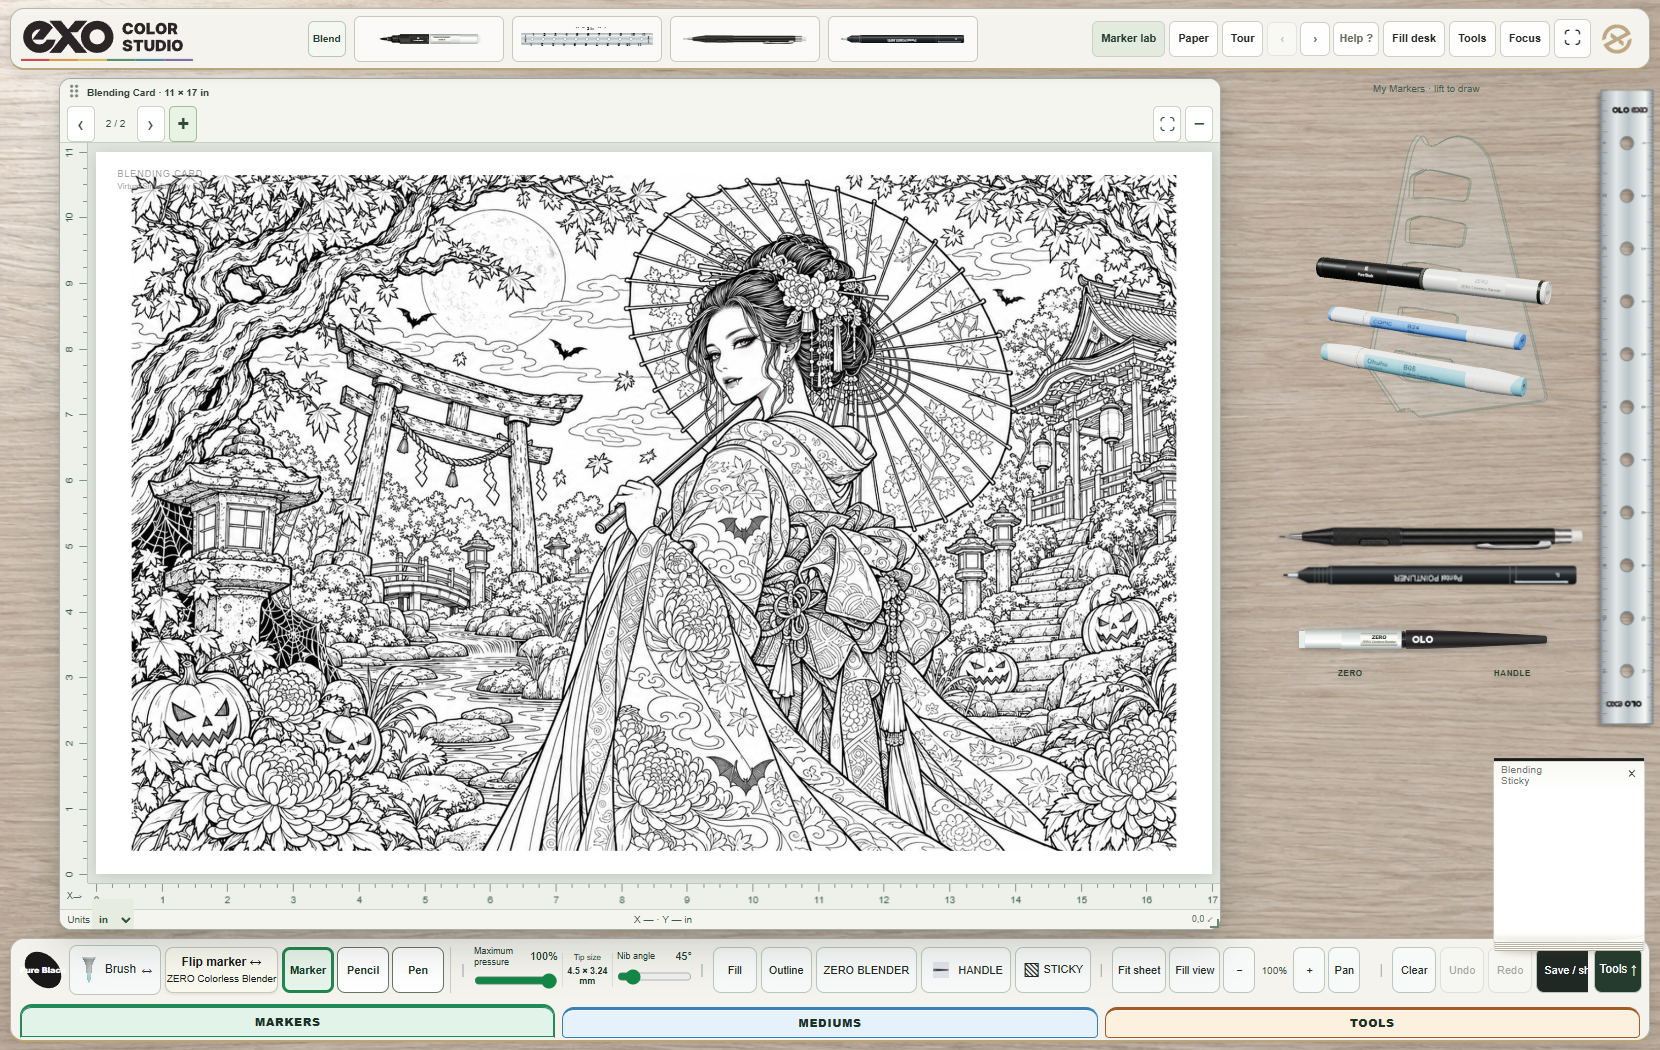Choose the black pen in the top tray
The height and width of the screenshot is (1050, 1660).
coord(903,39)
